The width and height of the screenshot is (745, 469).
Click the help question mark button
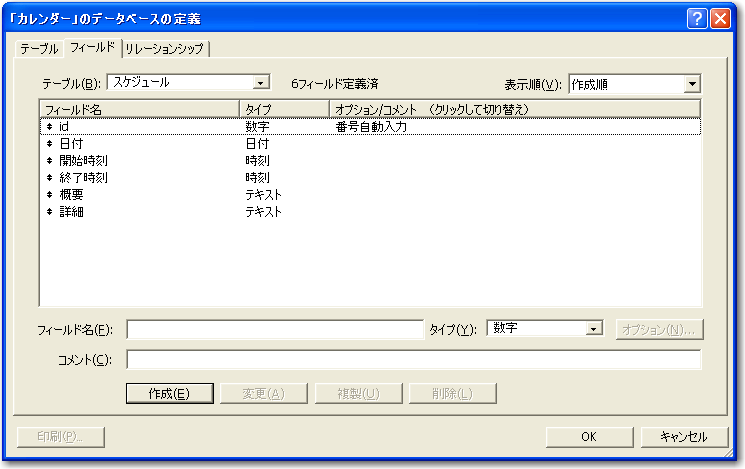click(x=698, y=18)
